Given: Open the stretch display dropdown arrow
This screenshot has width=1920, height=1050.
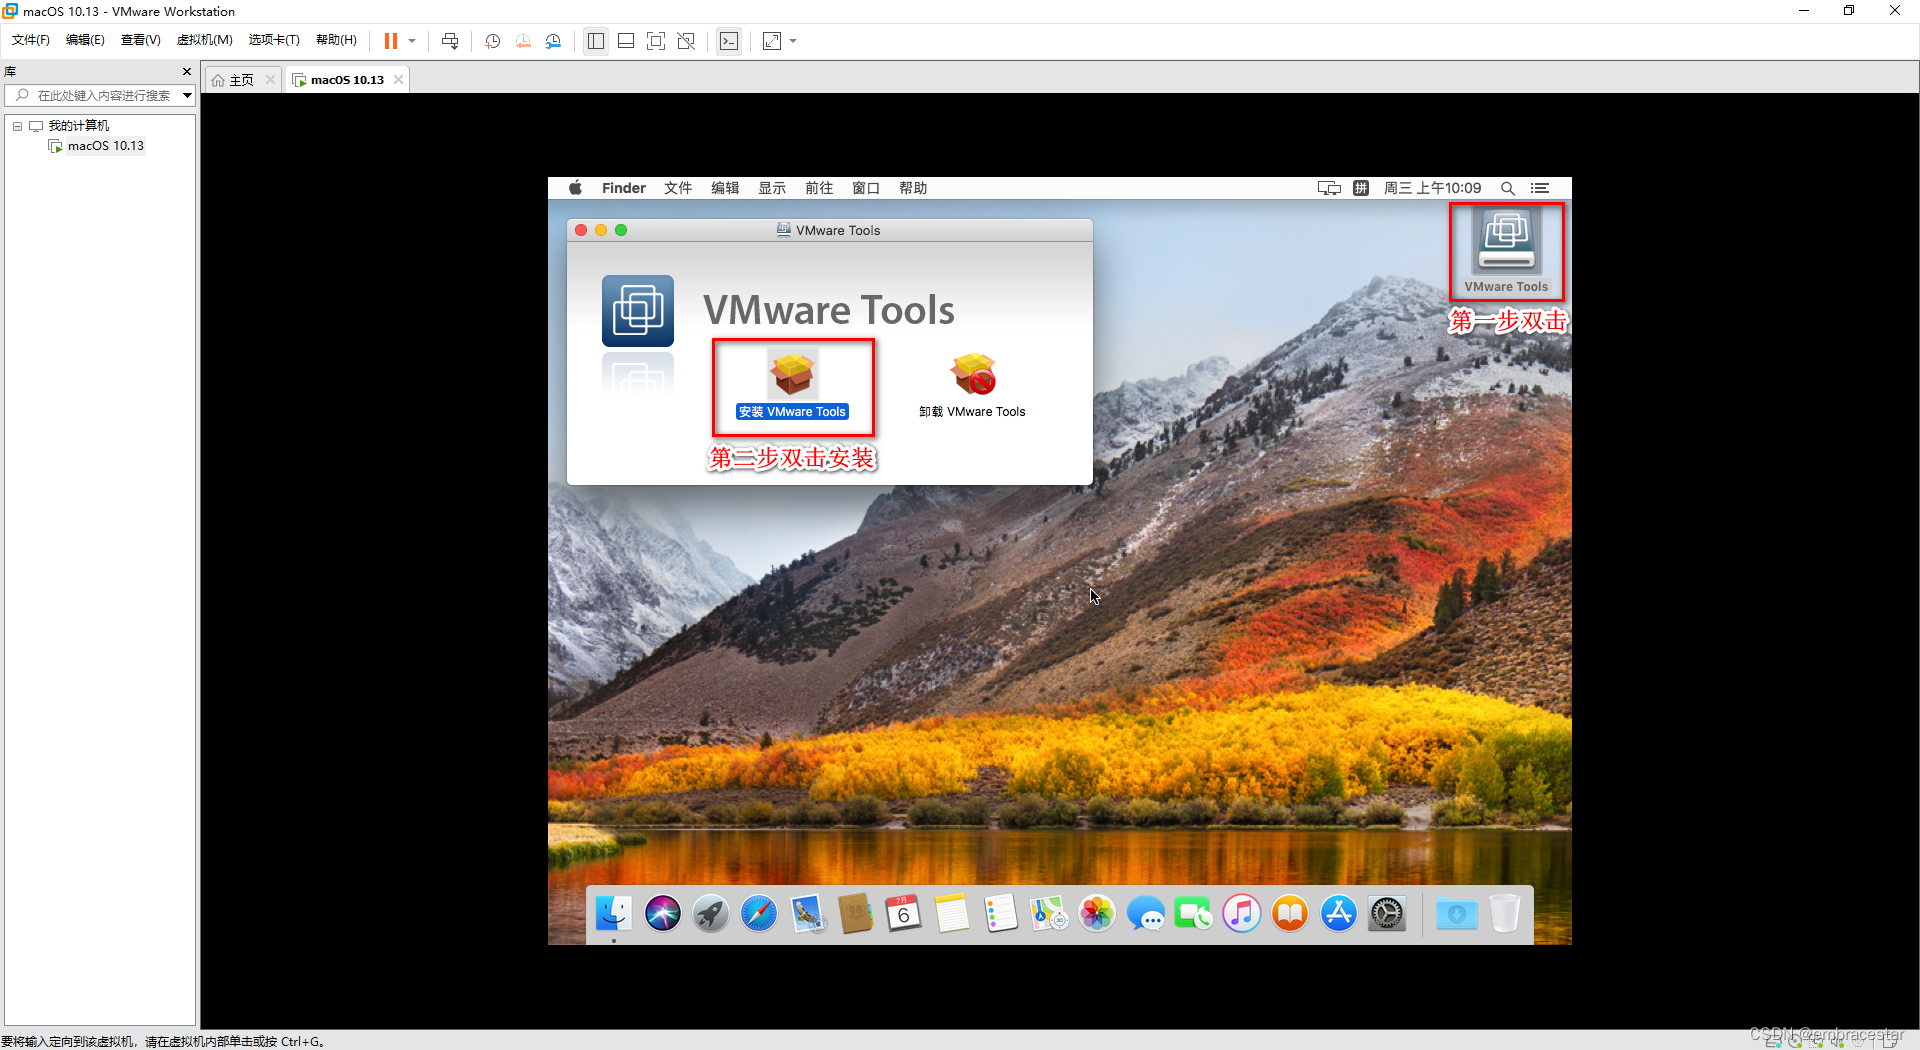Looking at the screenshot, I should coord(793,41).
